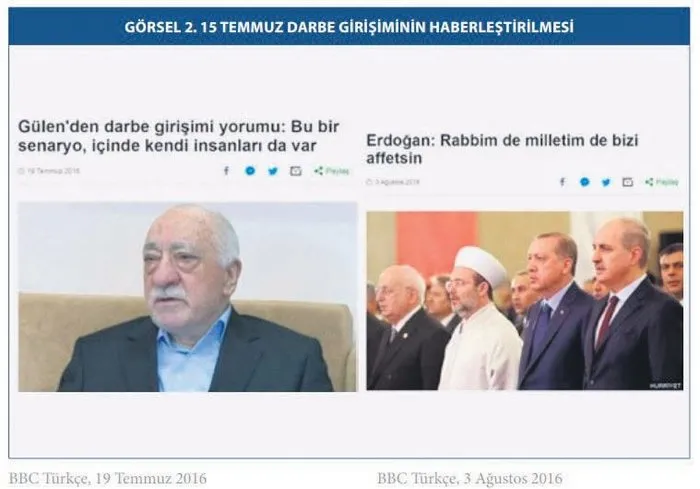Open Paylaş share menu for Erdoğan article
This screenshot has width=700, height=489.
coord(662,182)
